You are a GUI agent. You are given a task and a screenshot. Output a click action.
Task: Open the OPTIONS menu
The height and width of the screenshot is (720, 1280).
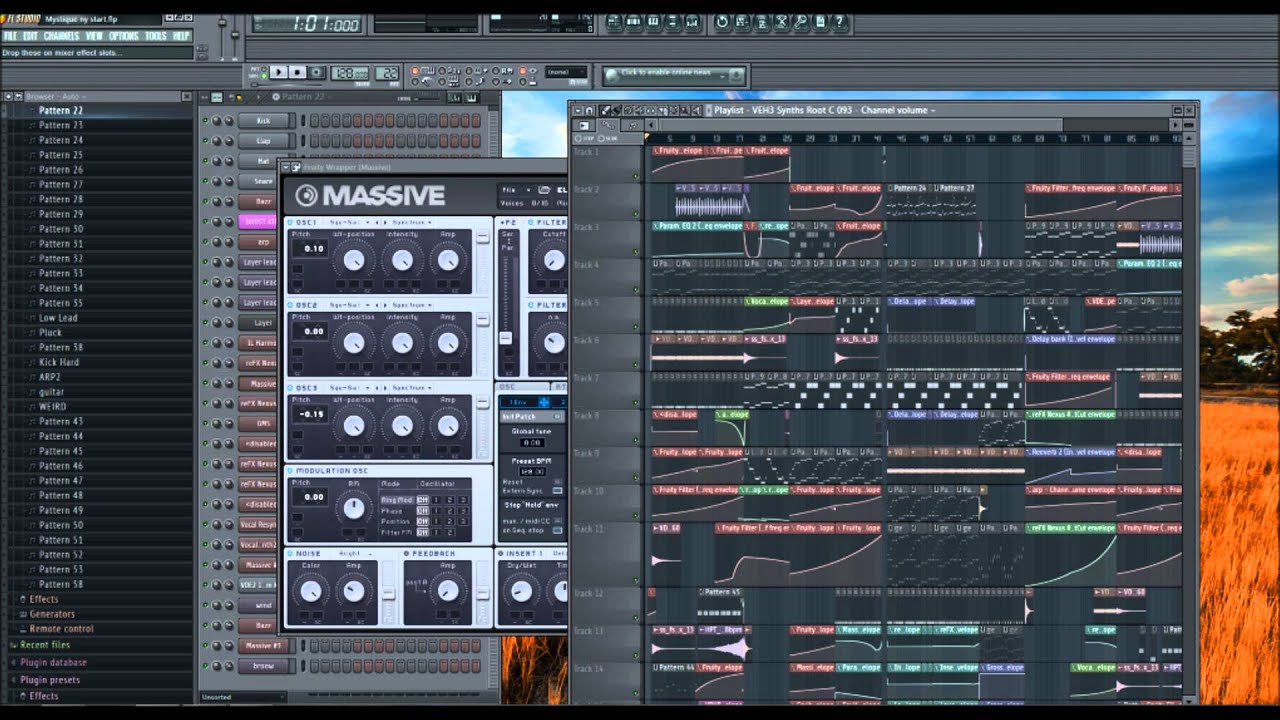(x=124, y=36)
